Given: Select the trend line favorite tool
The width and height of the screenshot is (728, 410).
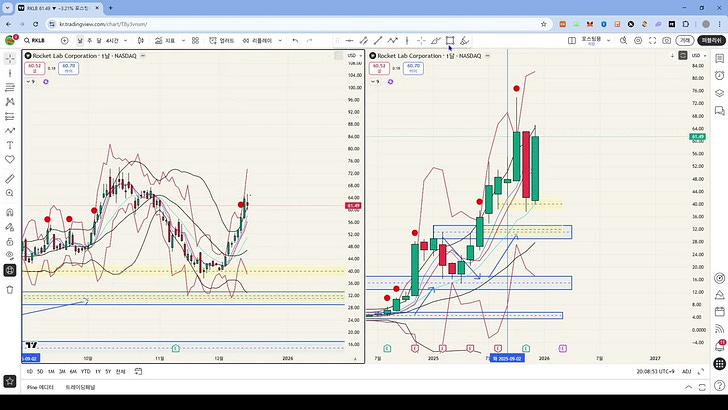Looking at the screenshot, I should tap(378, 41).
